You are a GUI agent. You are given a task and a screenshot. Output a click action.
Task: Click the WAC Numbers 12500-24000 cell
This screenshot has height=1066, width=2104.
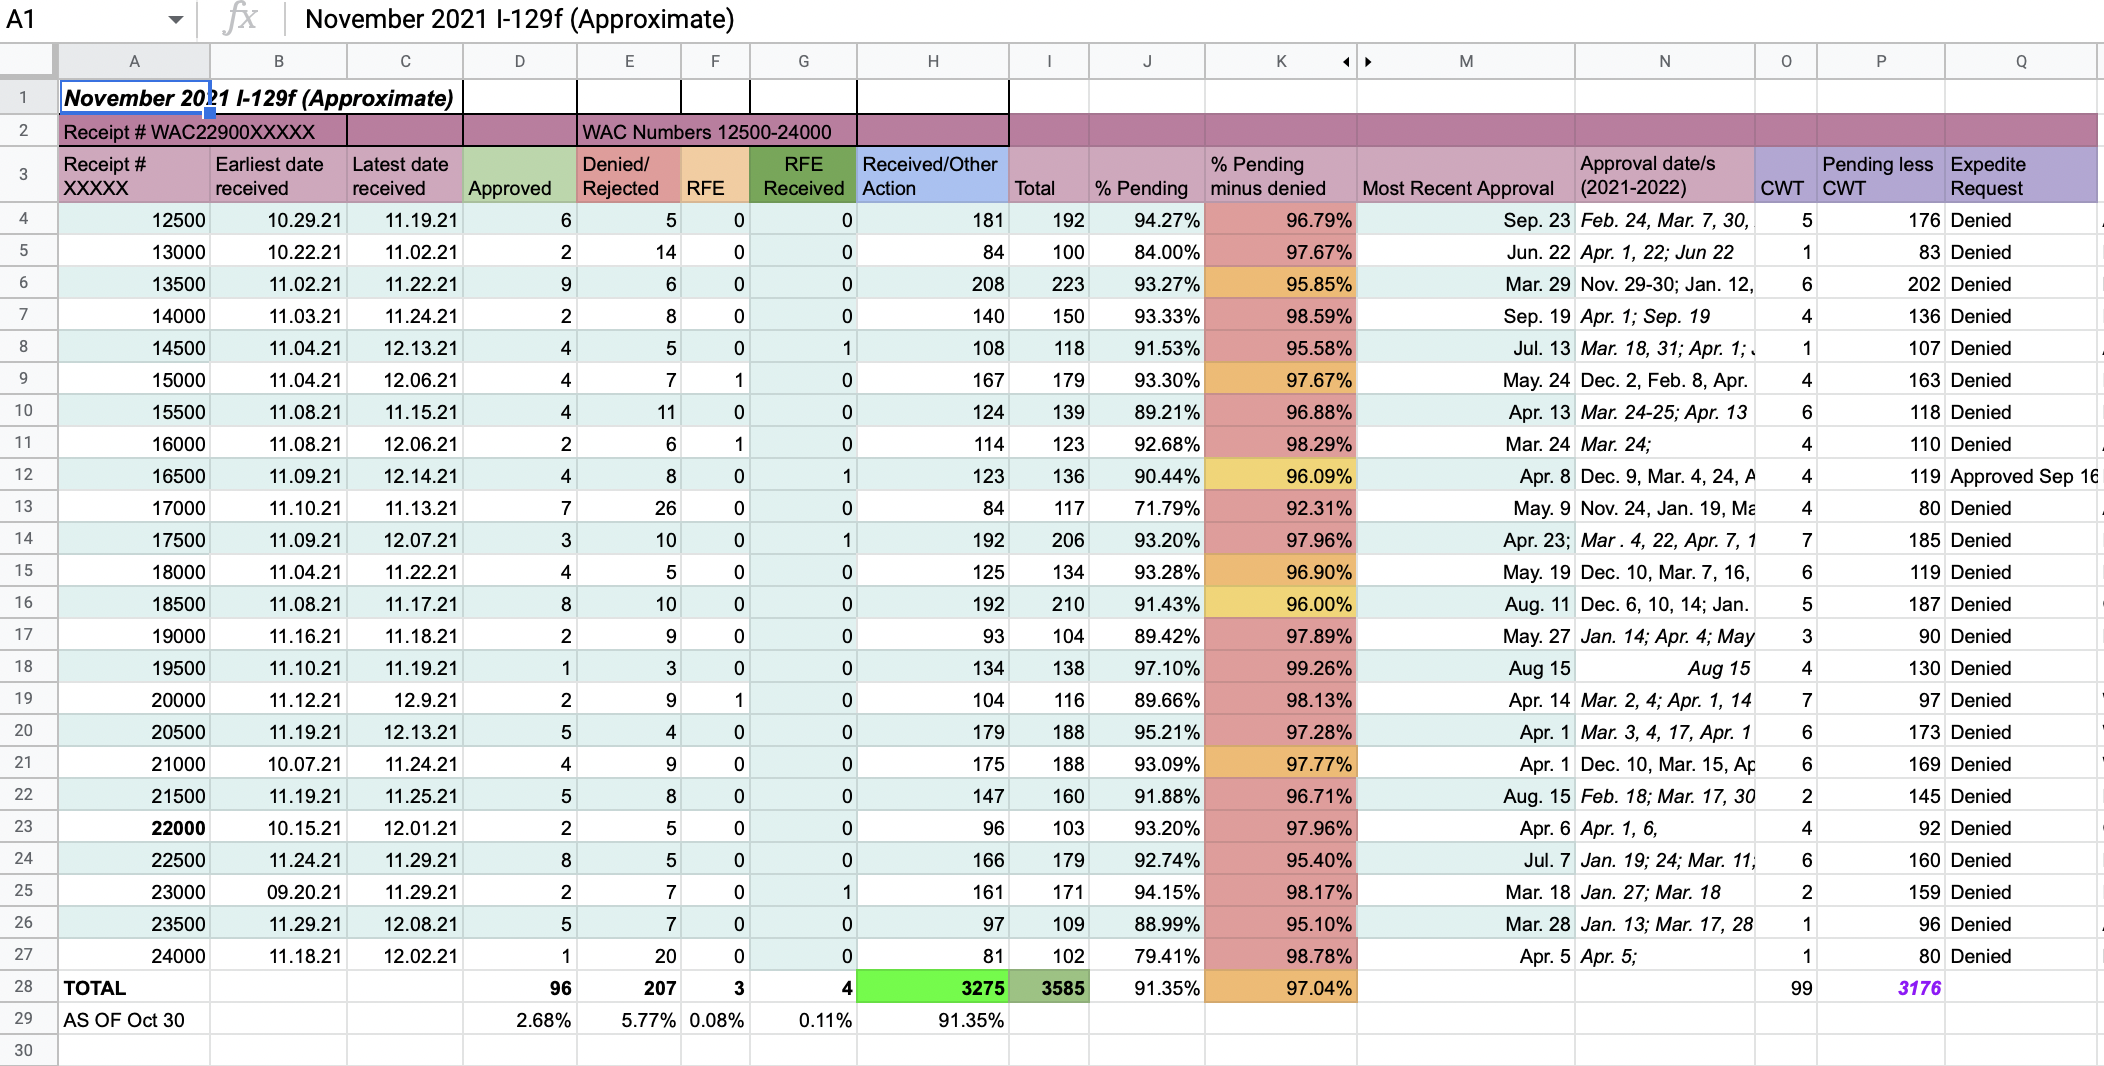(717, 132)
